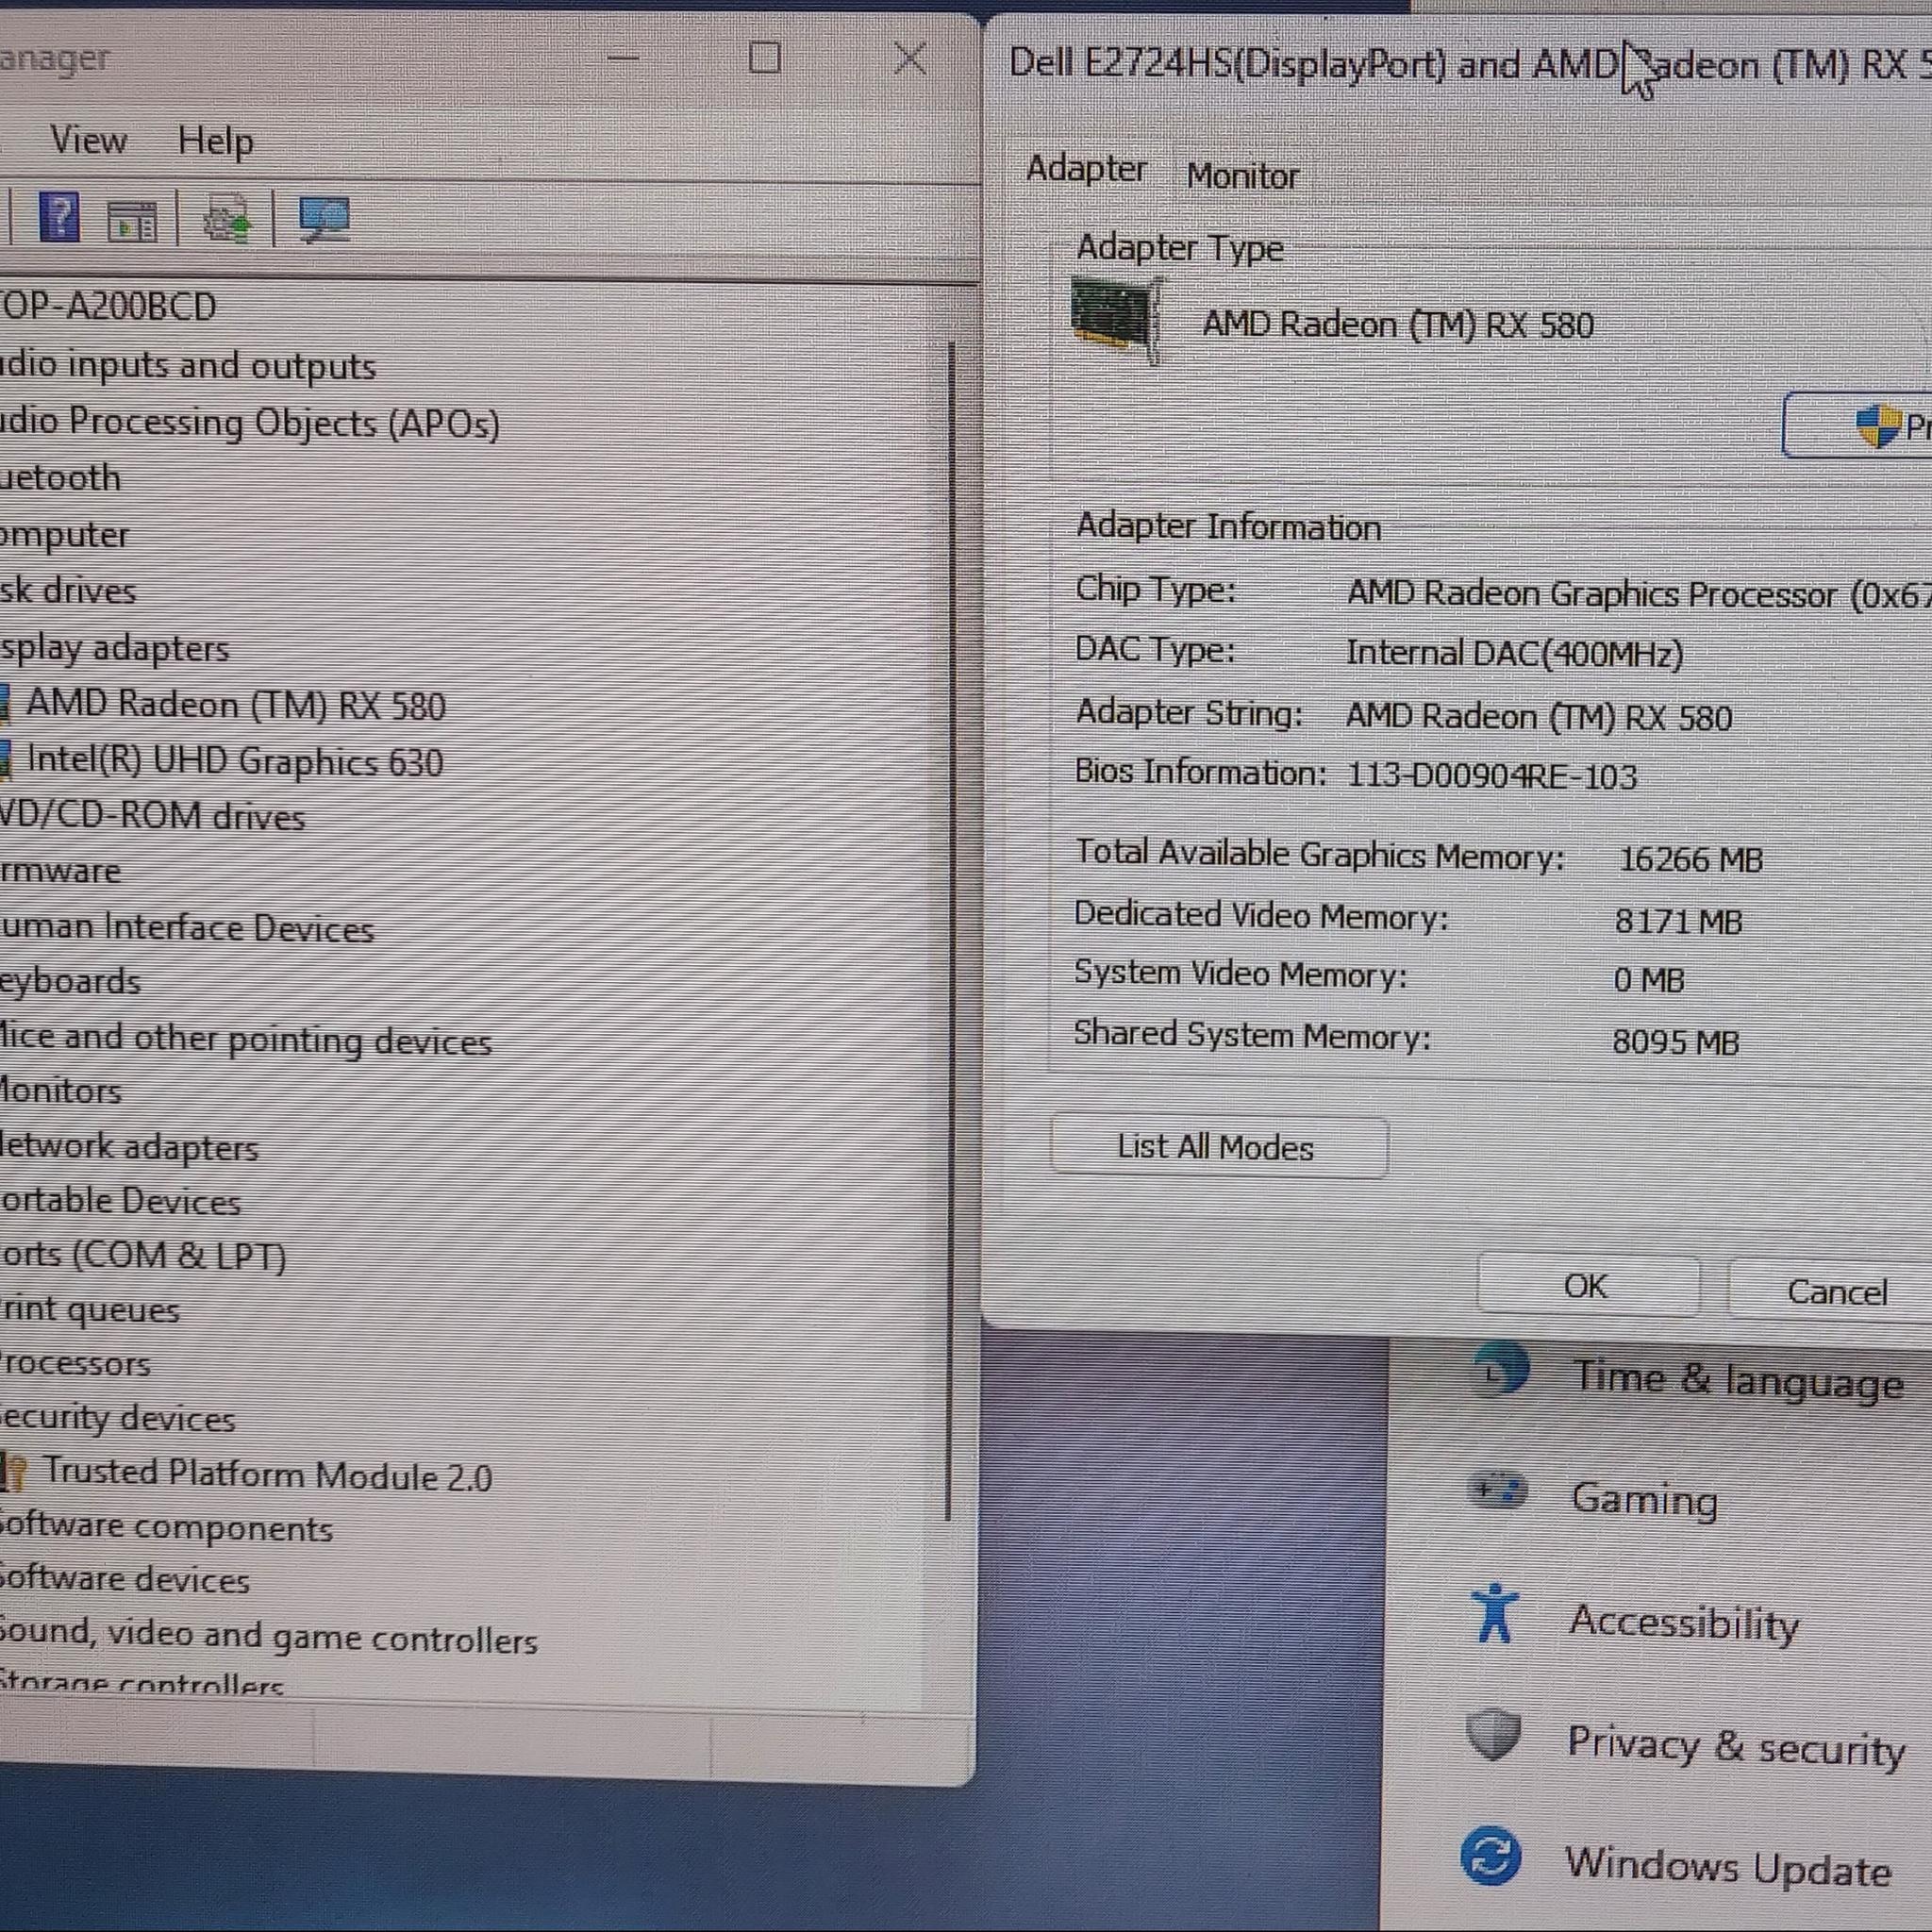Select the Processors category

[x=75, y=1364]
